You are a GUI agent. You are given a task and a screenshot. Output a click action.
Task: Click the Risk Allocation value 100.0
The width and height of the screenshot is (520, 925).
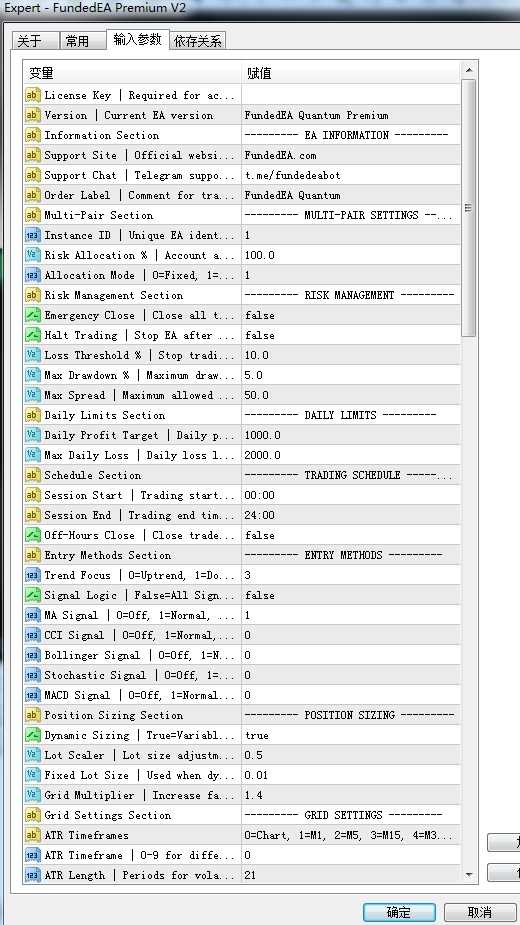[x=260, y=255]
